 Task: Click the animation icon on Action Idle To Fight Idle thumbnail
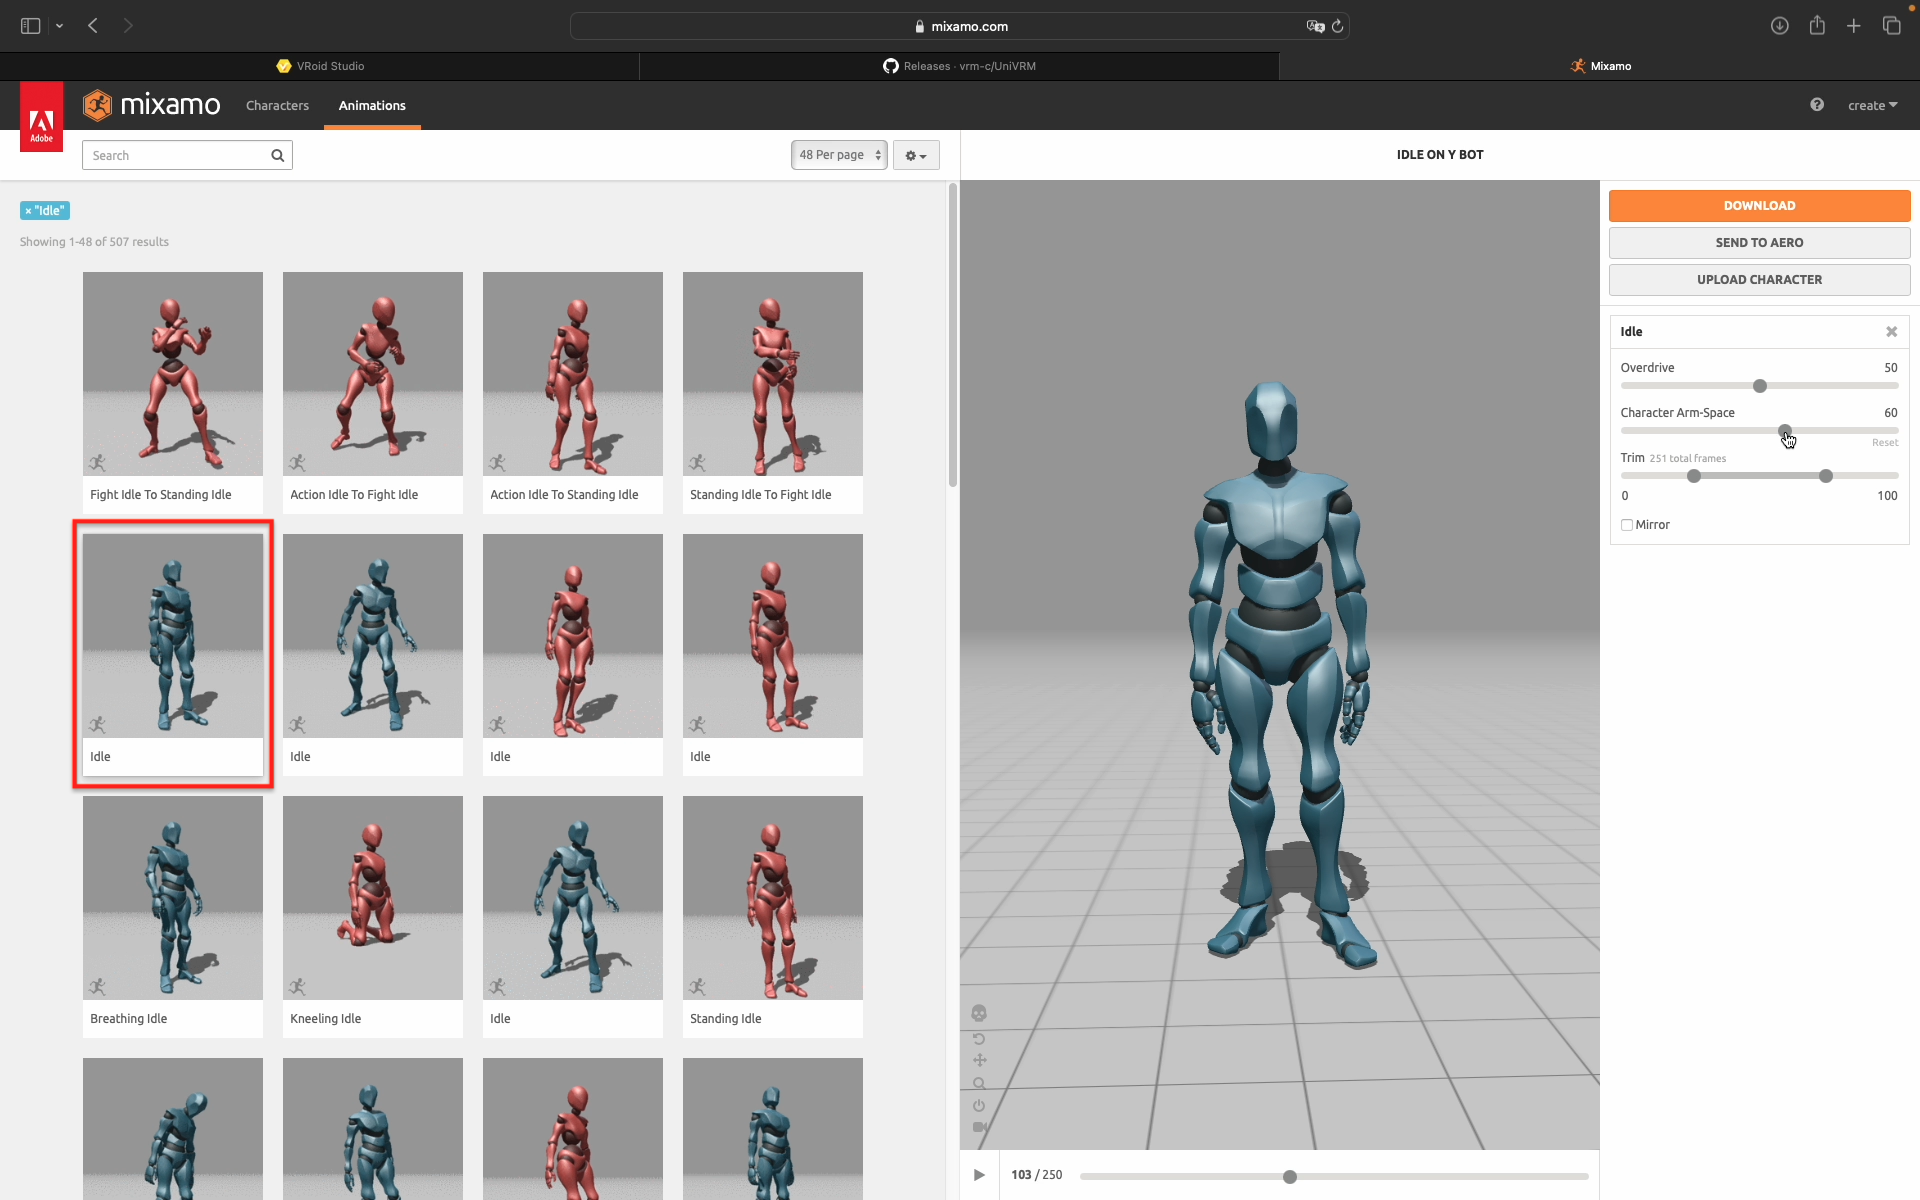(x=297, y=463)
